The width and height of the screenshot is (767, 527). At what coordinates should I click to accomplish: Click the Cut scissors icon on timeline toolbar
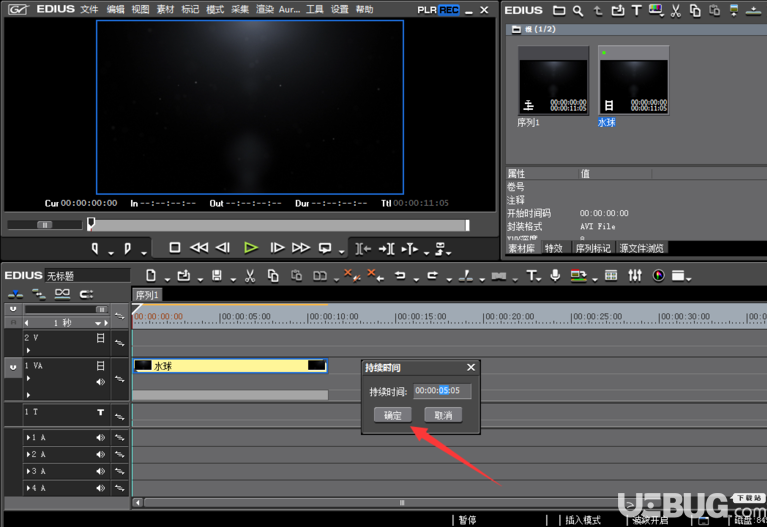click(250, 276)
